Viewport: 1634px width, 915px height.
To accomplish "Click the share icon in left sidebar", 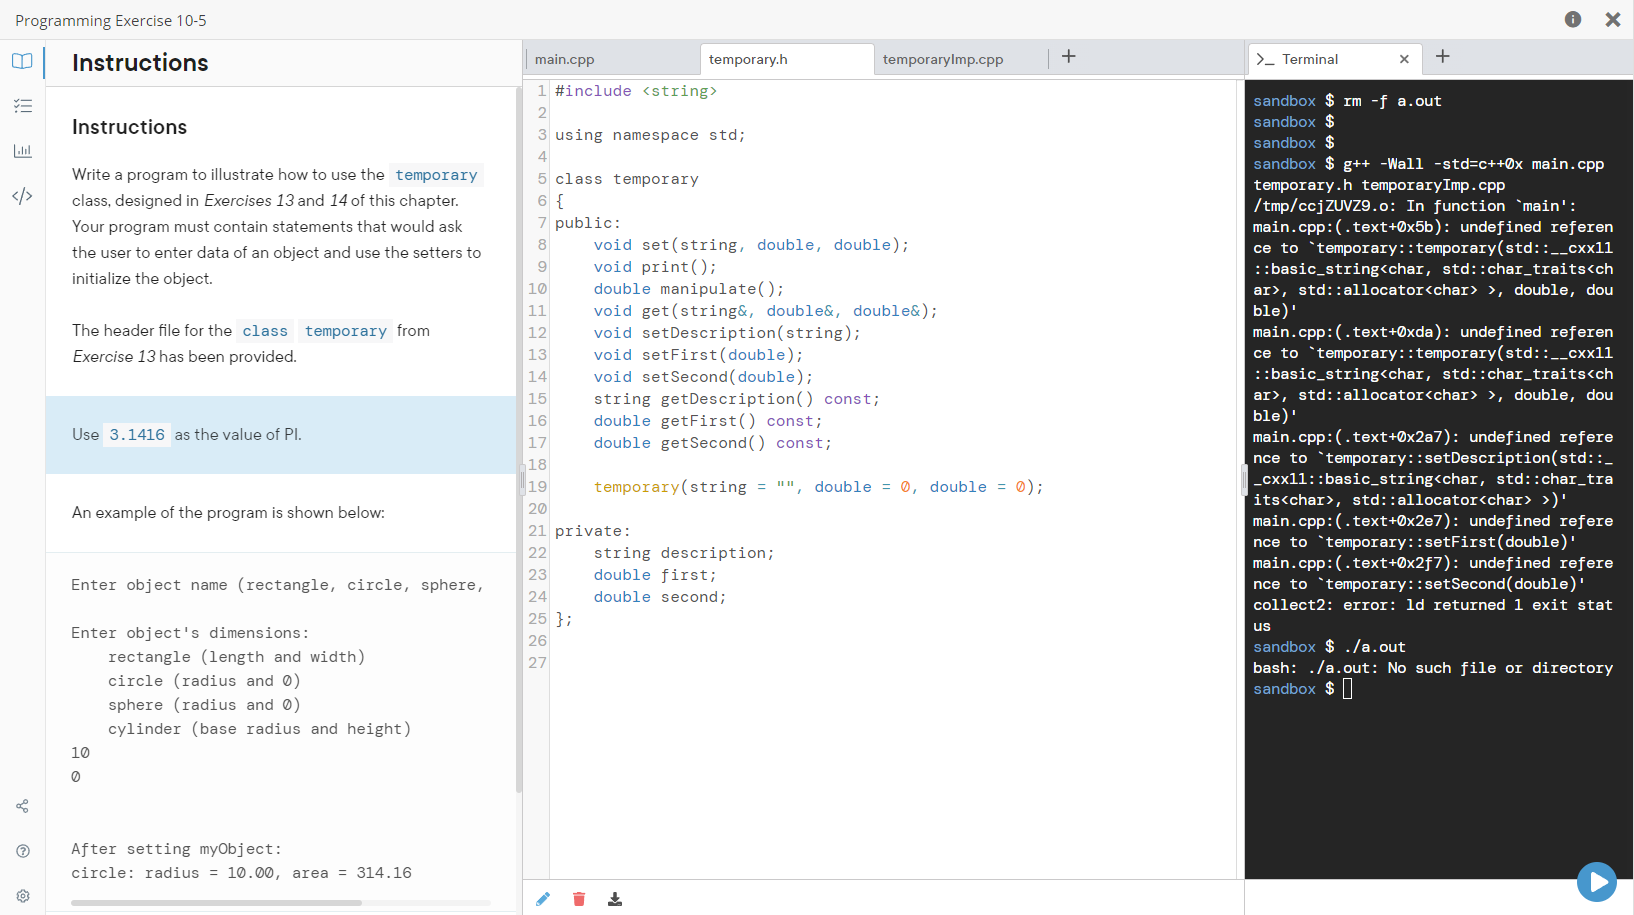I will pyautogui.click(x=22, y=806).
